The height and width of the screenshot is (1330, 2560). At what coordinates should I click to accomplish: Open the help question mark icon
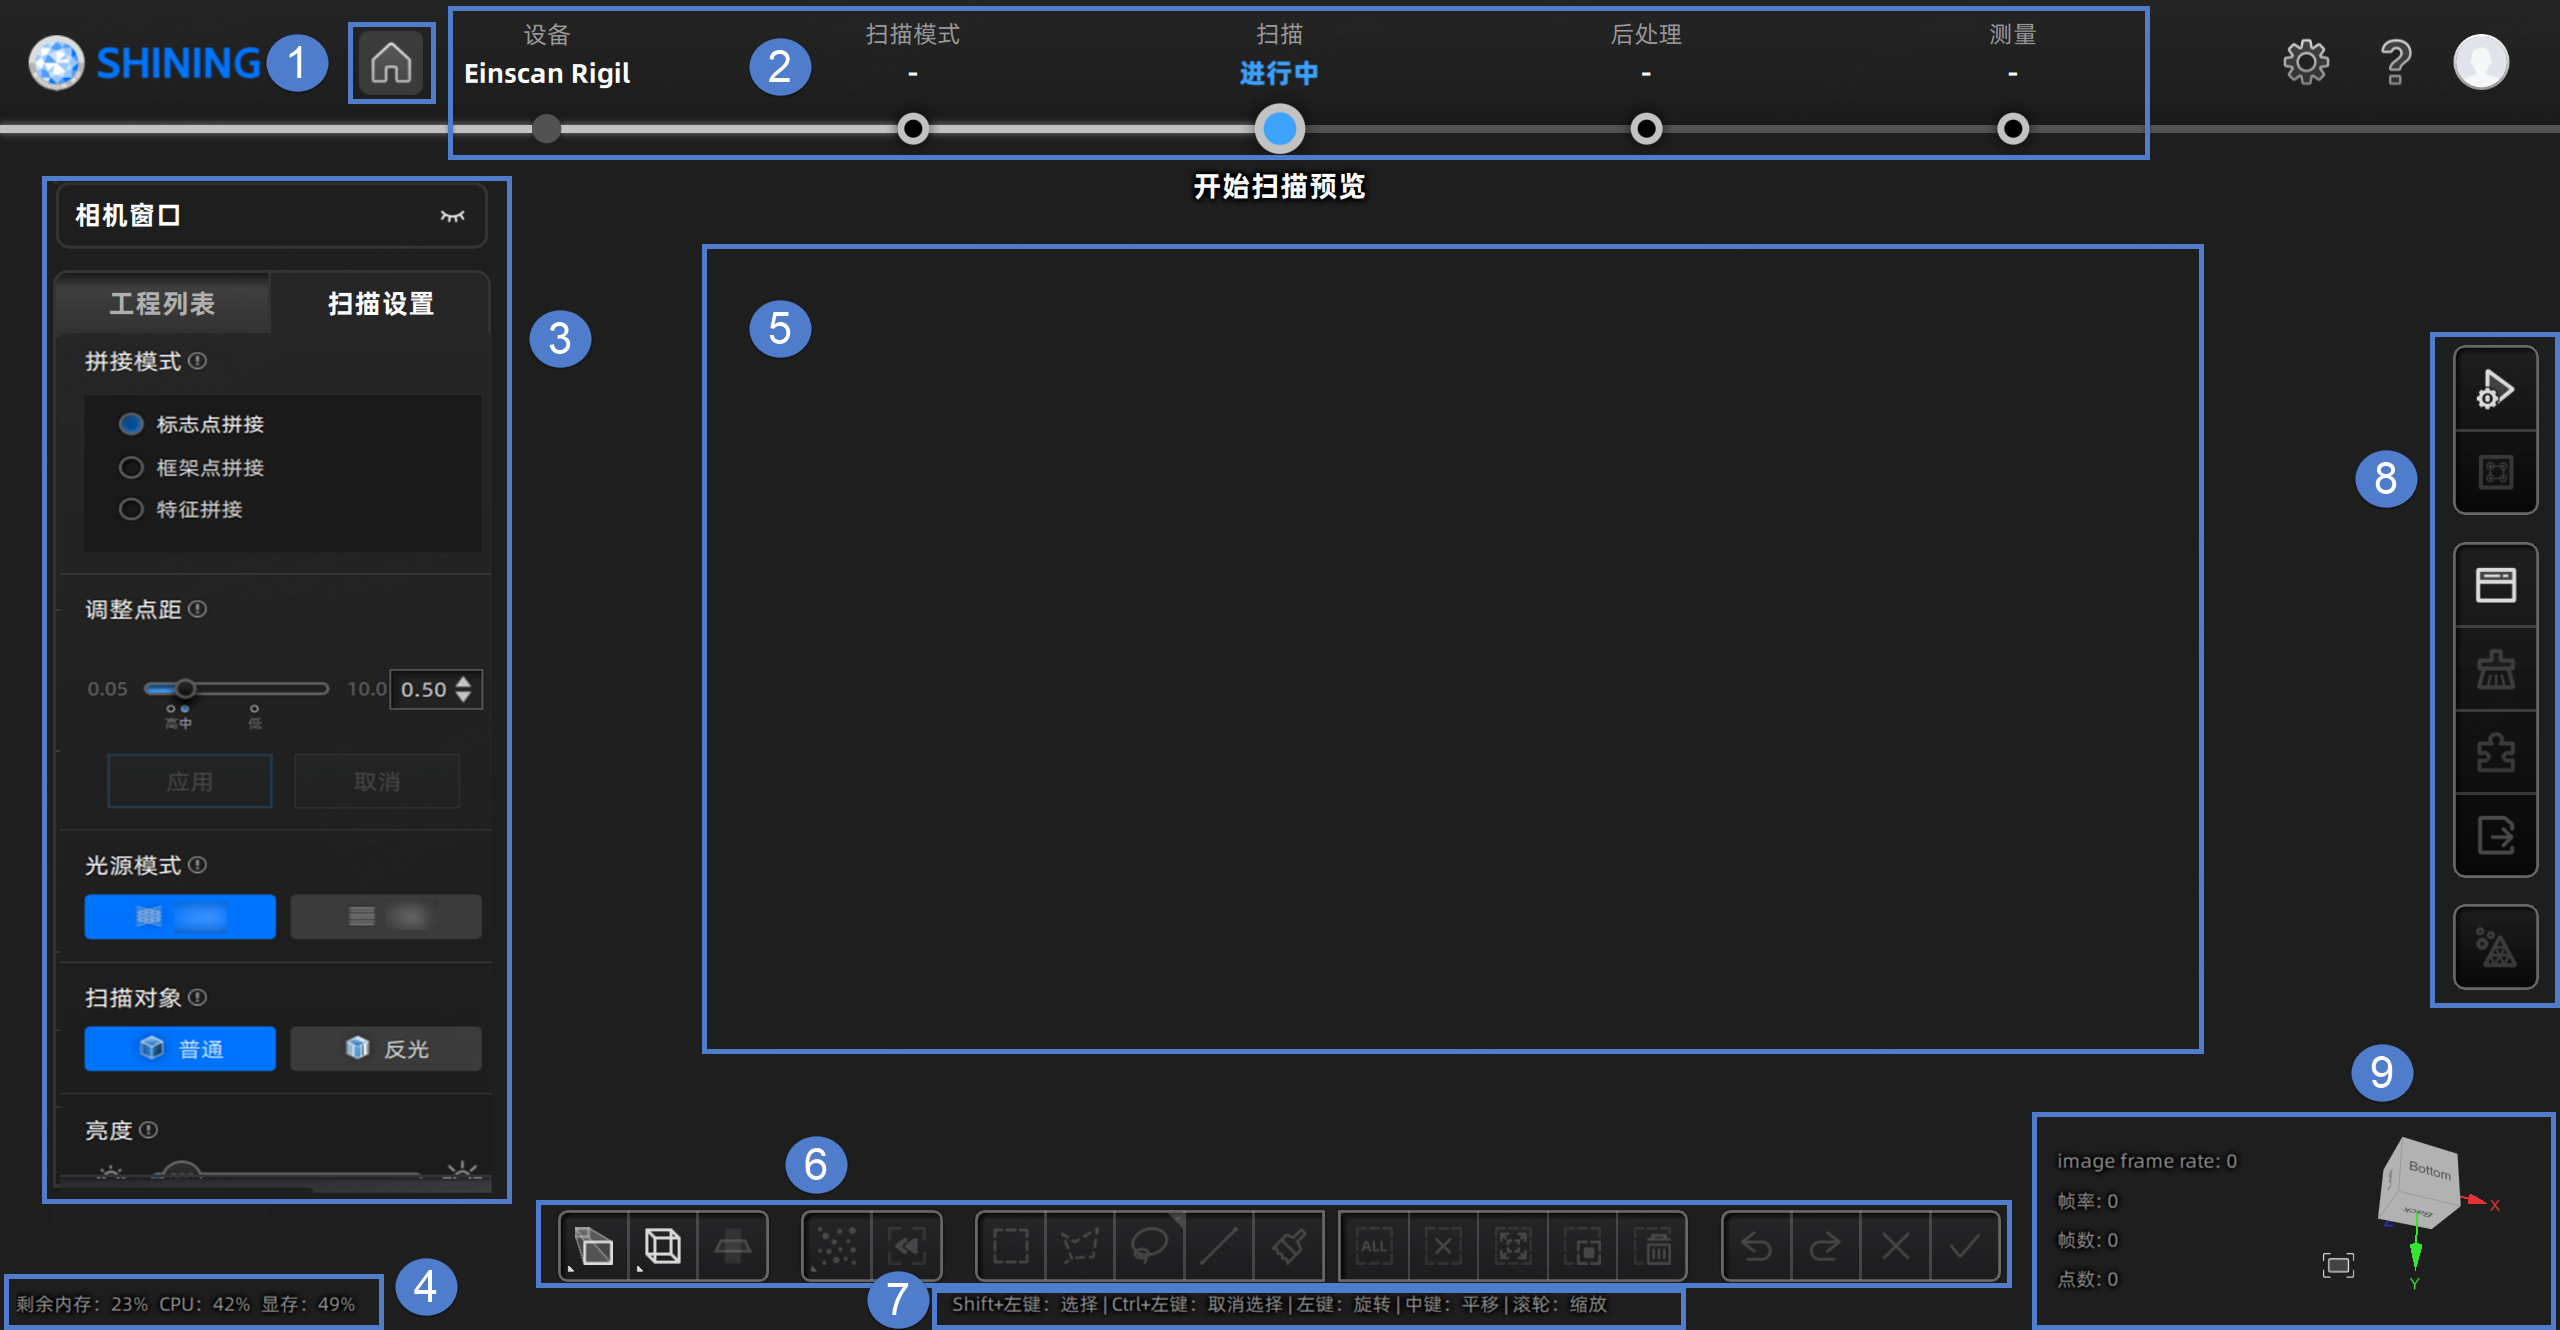[x=2396, y=63]
